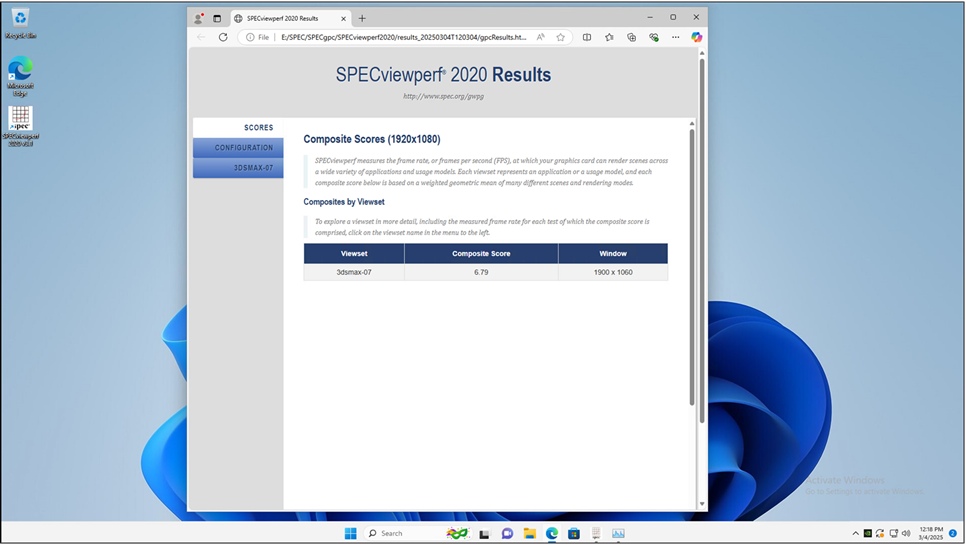Click the 3dsmax-07 table cell
The image size is (966, 545).
(x=354, y=272)
